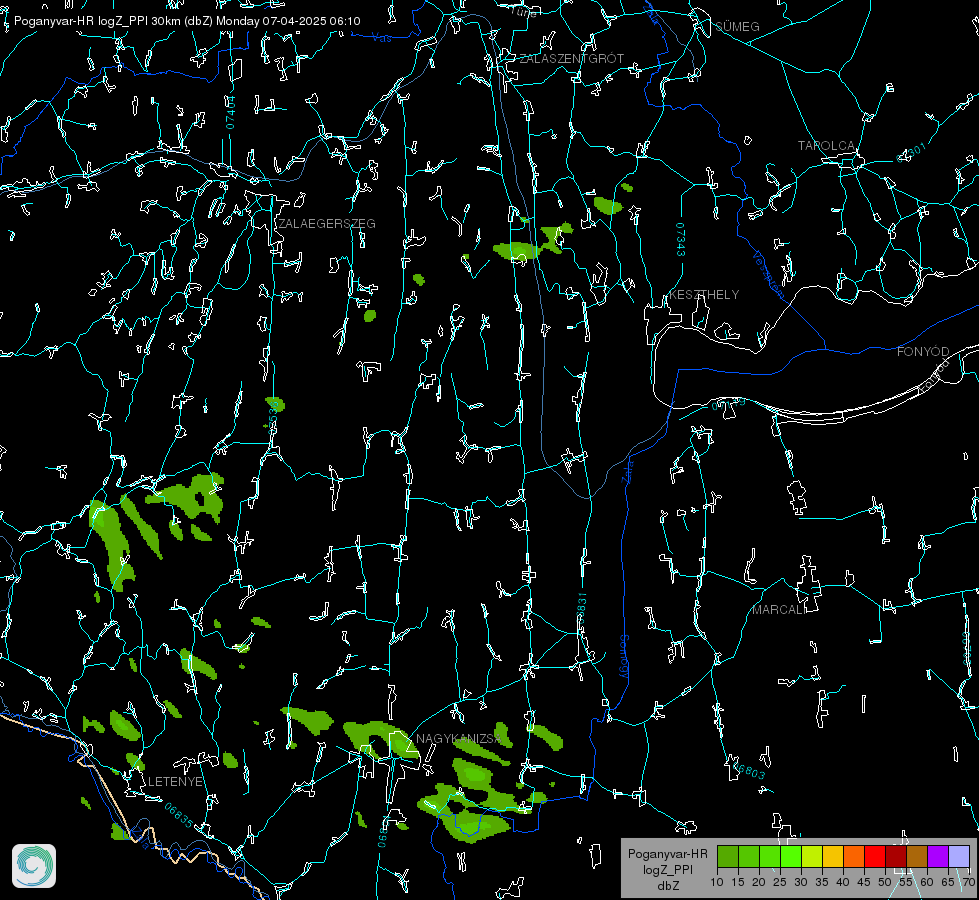Click the road number label 07404
Viewport: 979px width, 900px height.
point(231,113)
